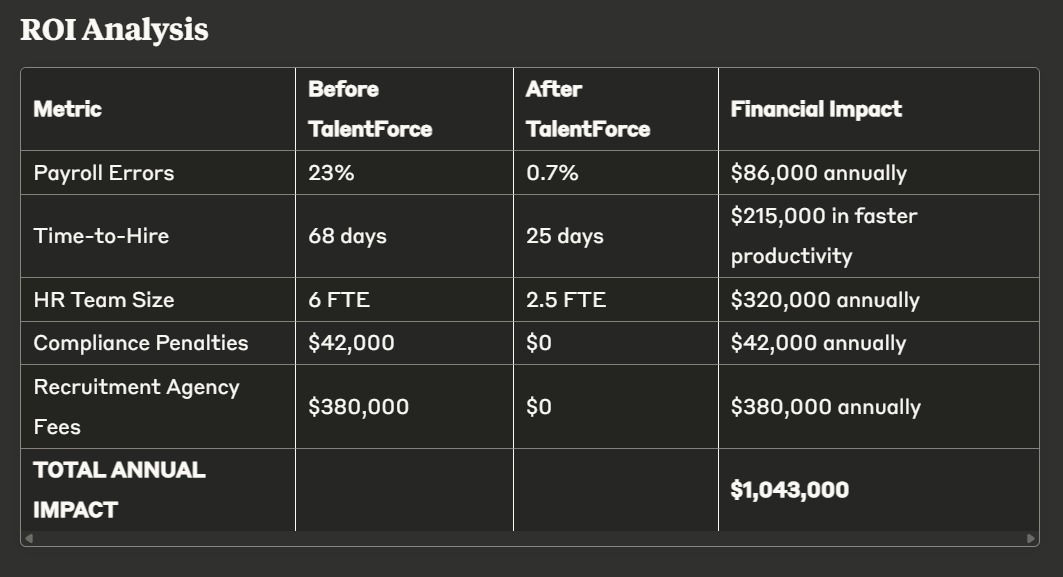Select the HR Team Size row label
This screenshot has width=1063, height=577.
pyautogui.click(x=104, y=300)
